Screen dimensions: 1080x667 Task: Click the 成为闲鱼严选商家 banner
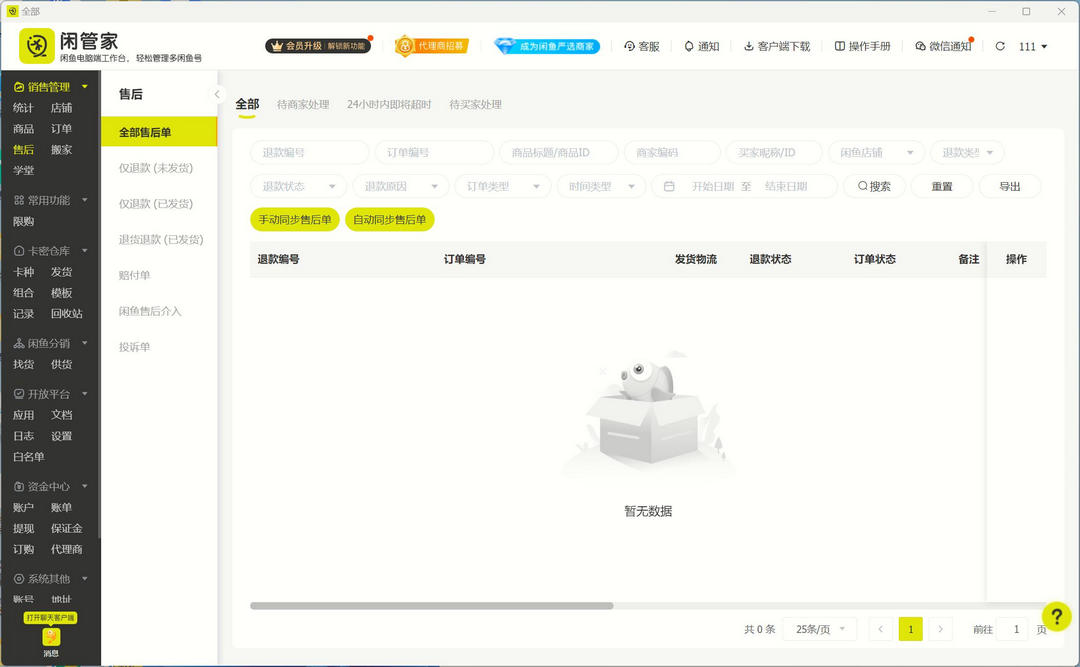(546, 46)
